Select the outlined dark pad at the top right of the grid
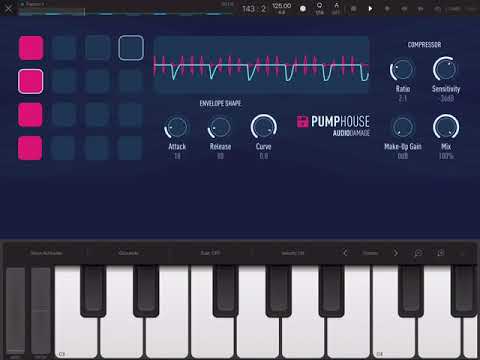The image size is (480, 360). [x=131, y=48]
